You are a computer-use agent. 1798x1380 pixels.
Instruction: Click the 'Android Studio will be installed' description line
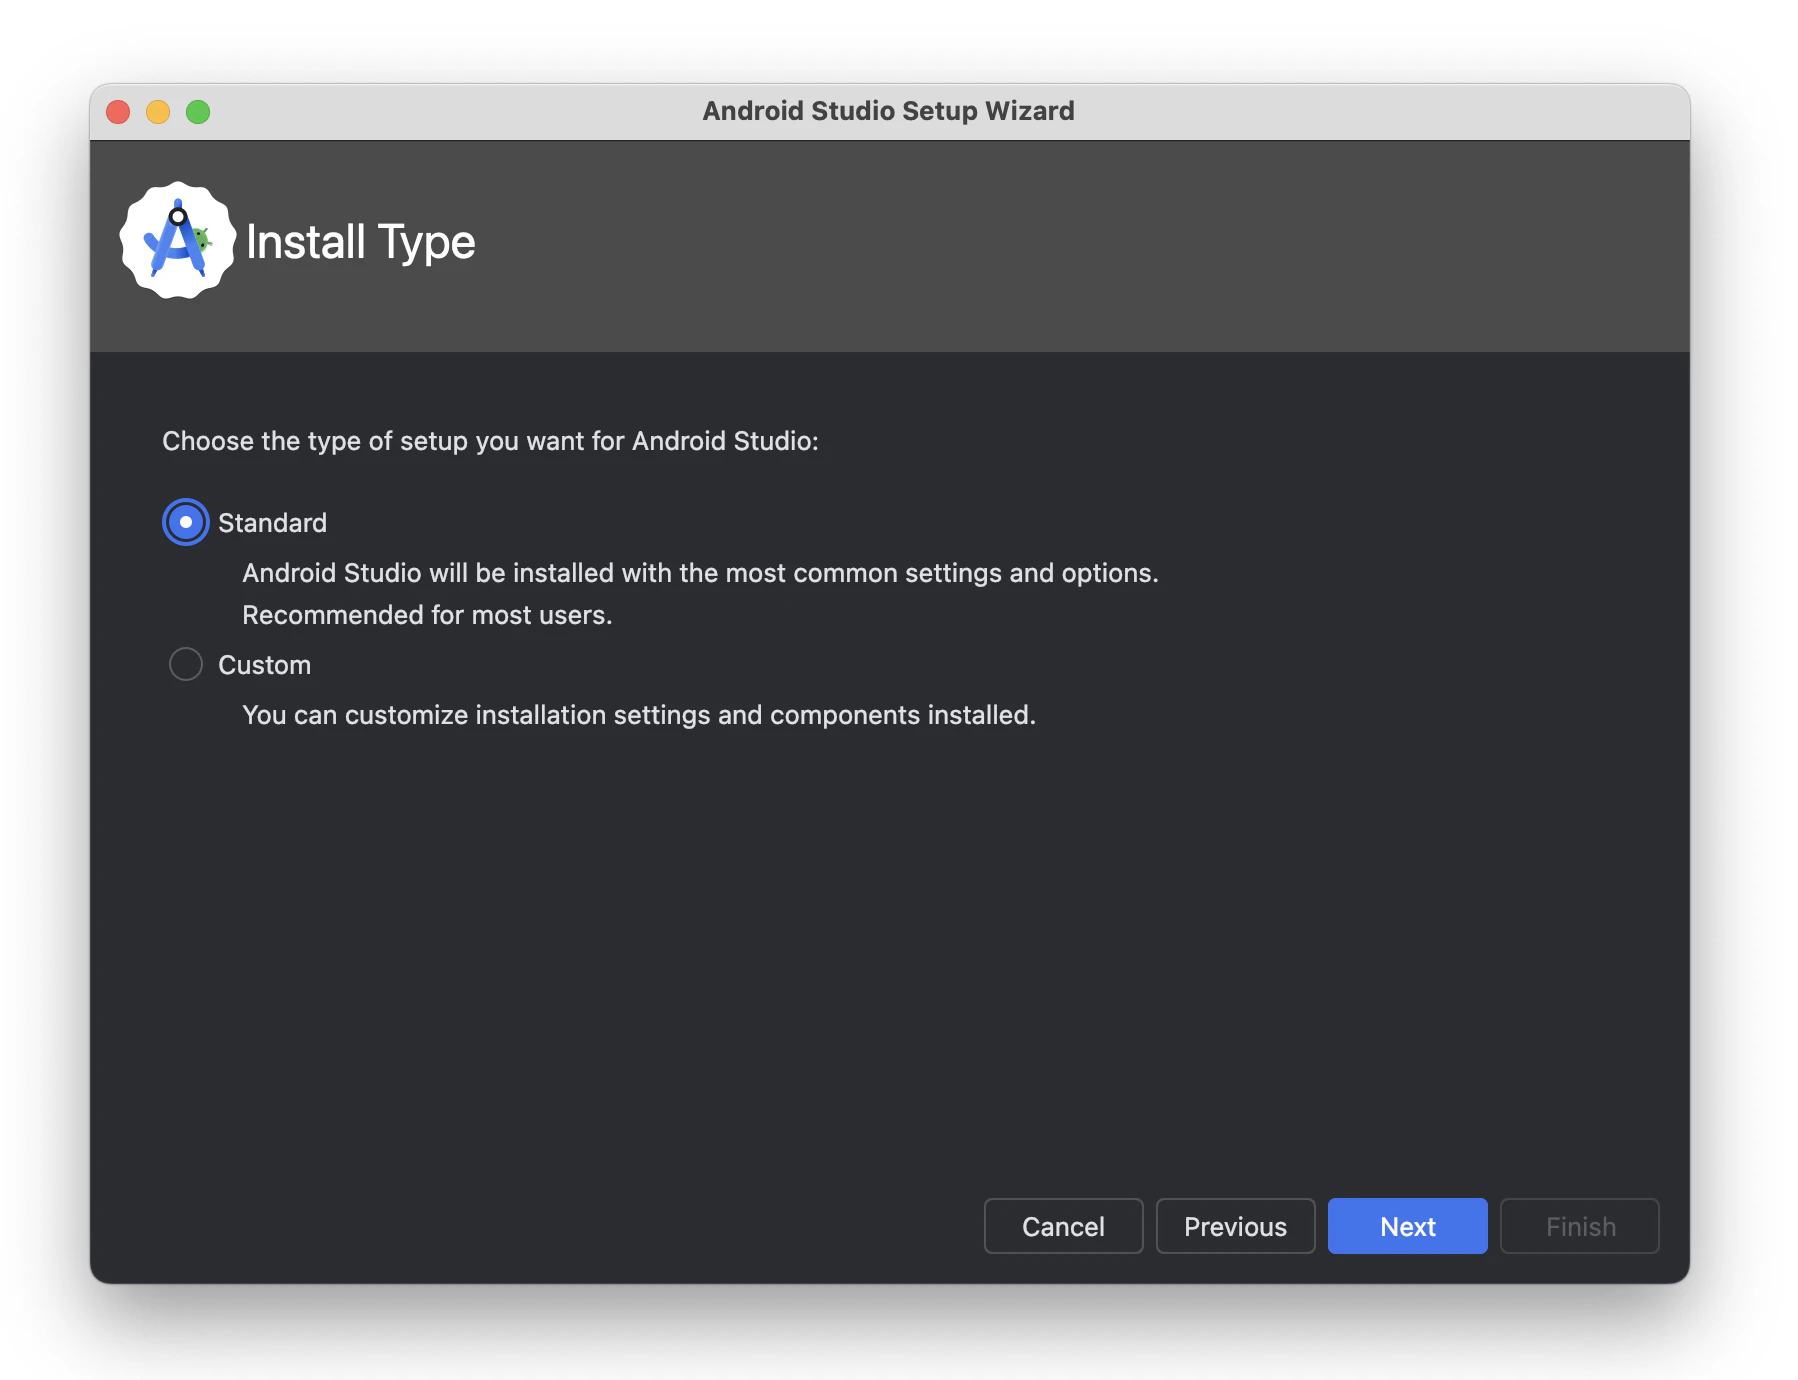click(700, 573)
